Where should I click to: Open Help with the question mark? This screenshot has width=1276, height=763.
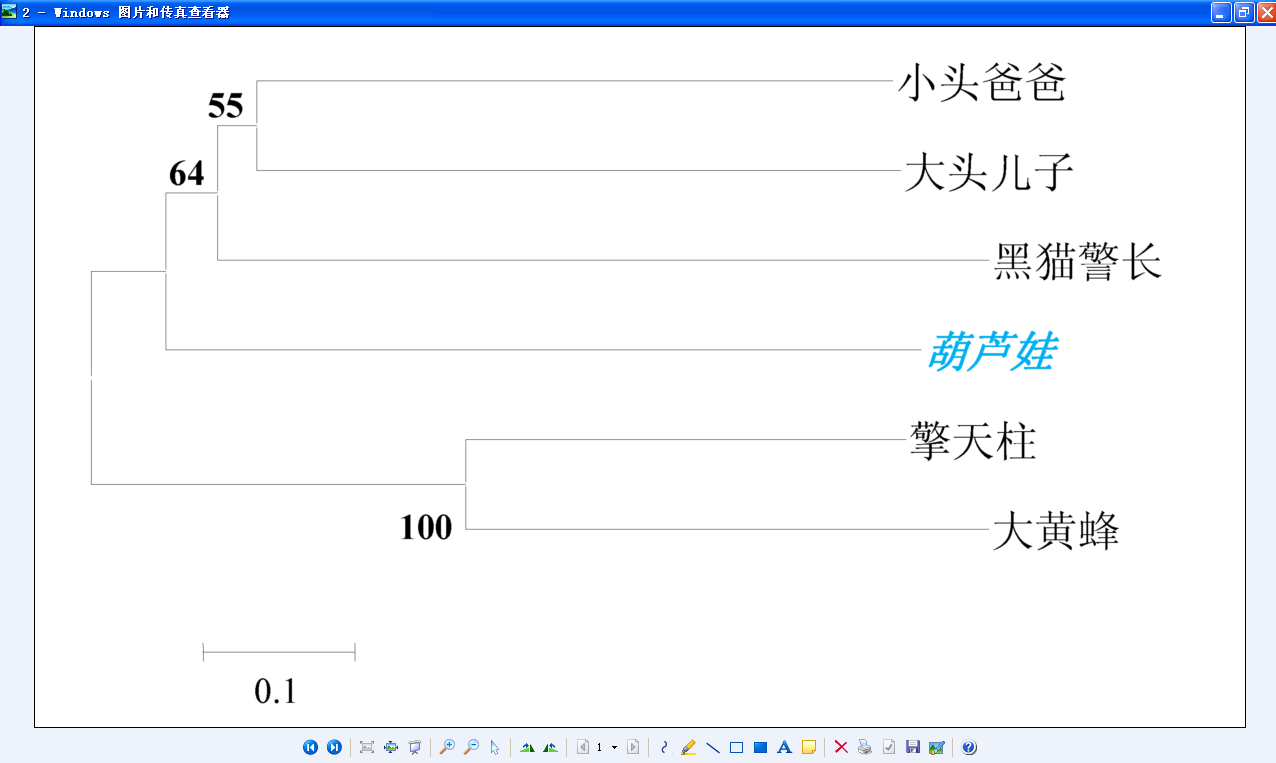[969, 747]
